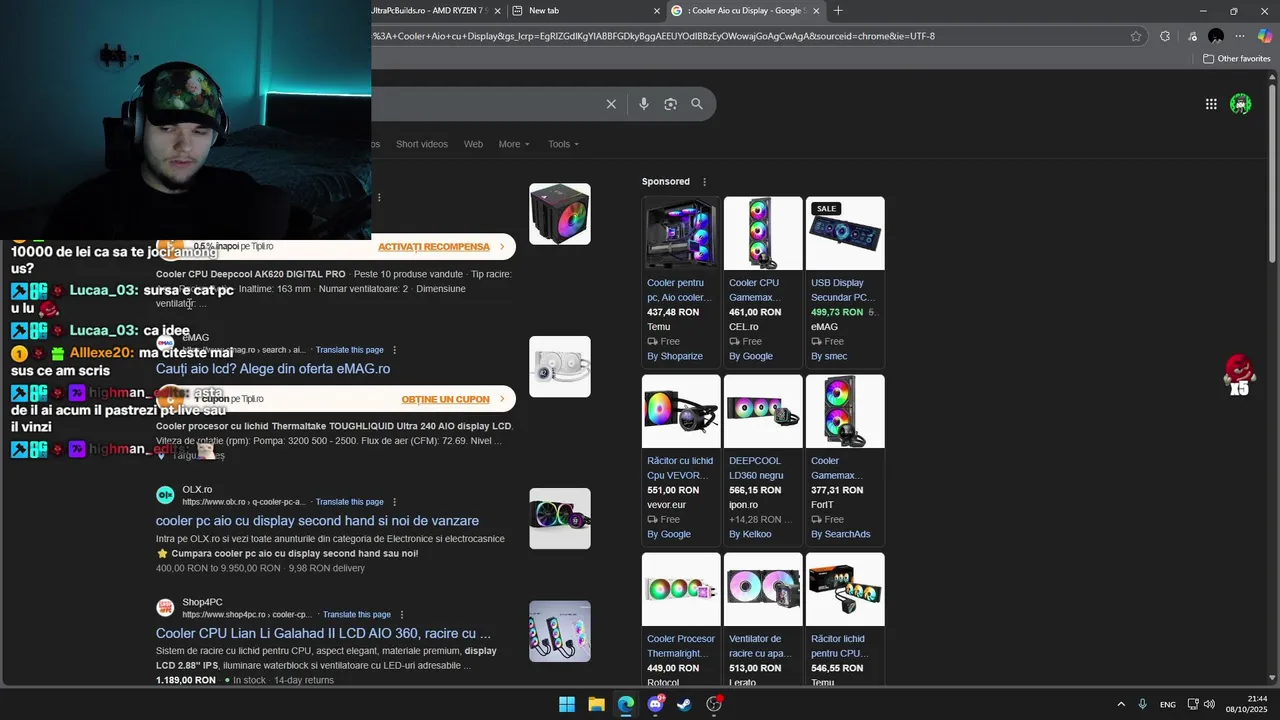The height and width of the screenshot is (720, 1280).
Task: Close the UltraPcBuilds.ro tab
Action: pos(497,11)
